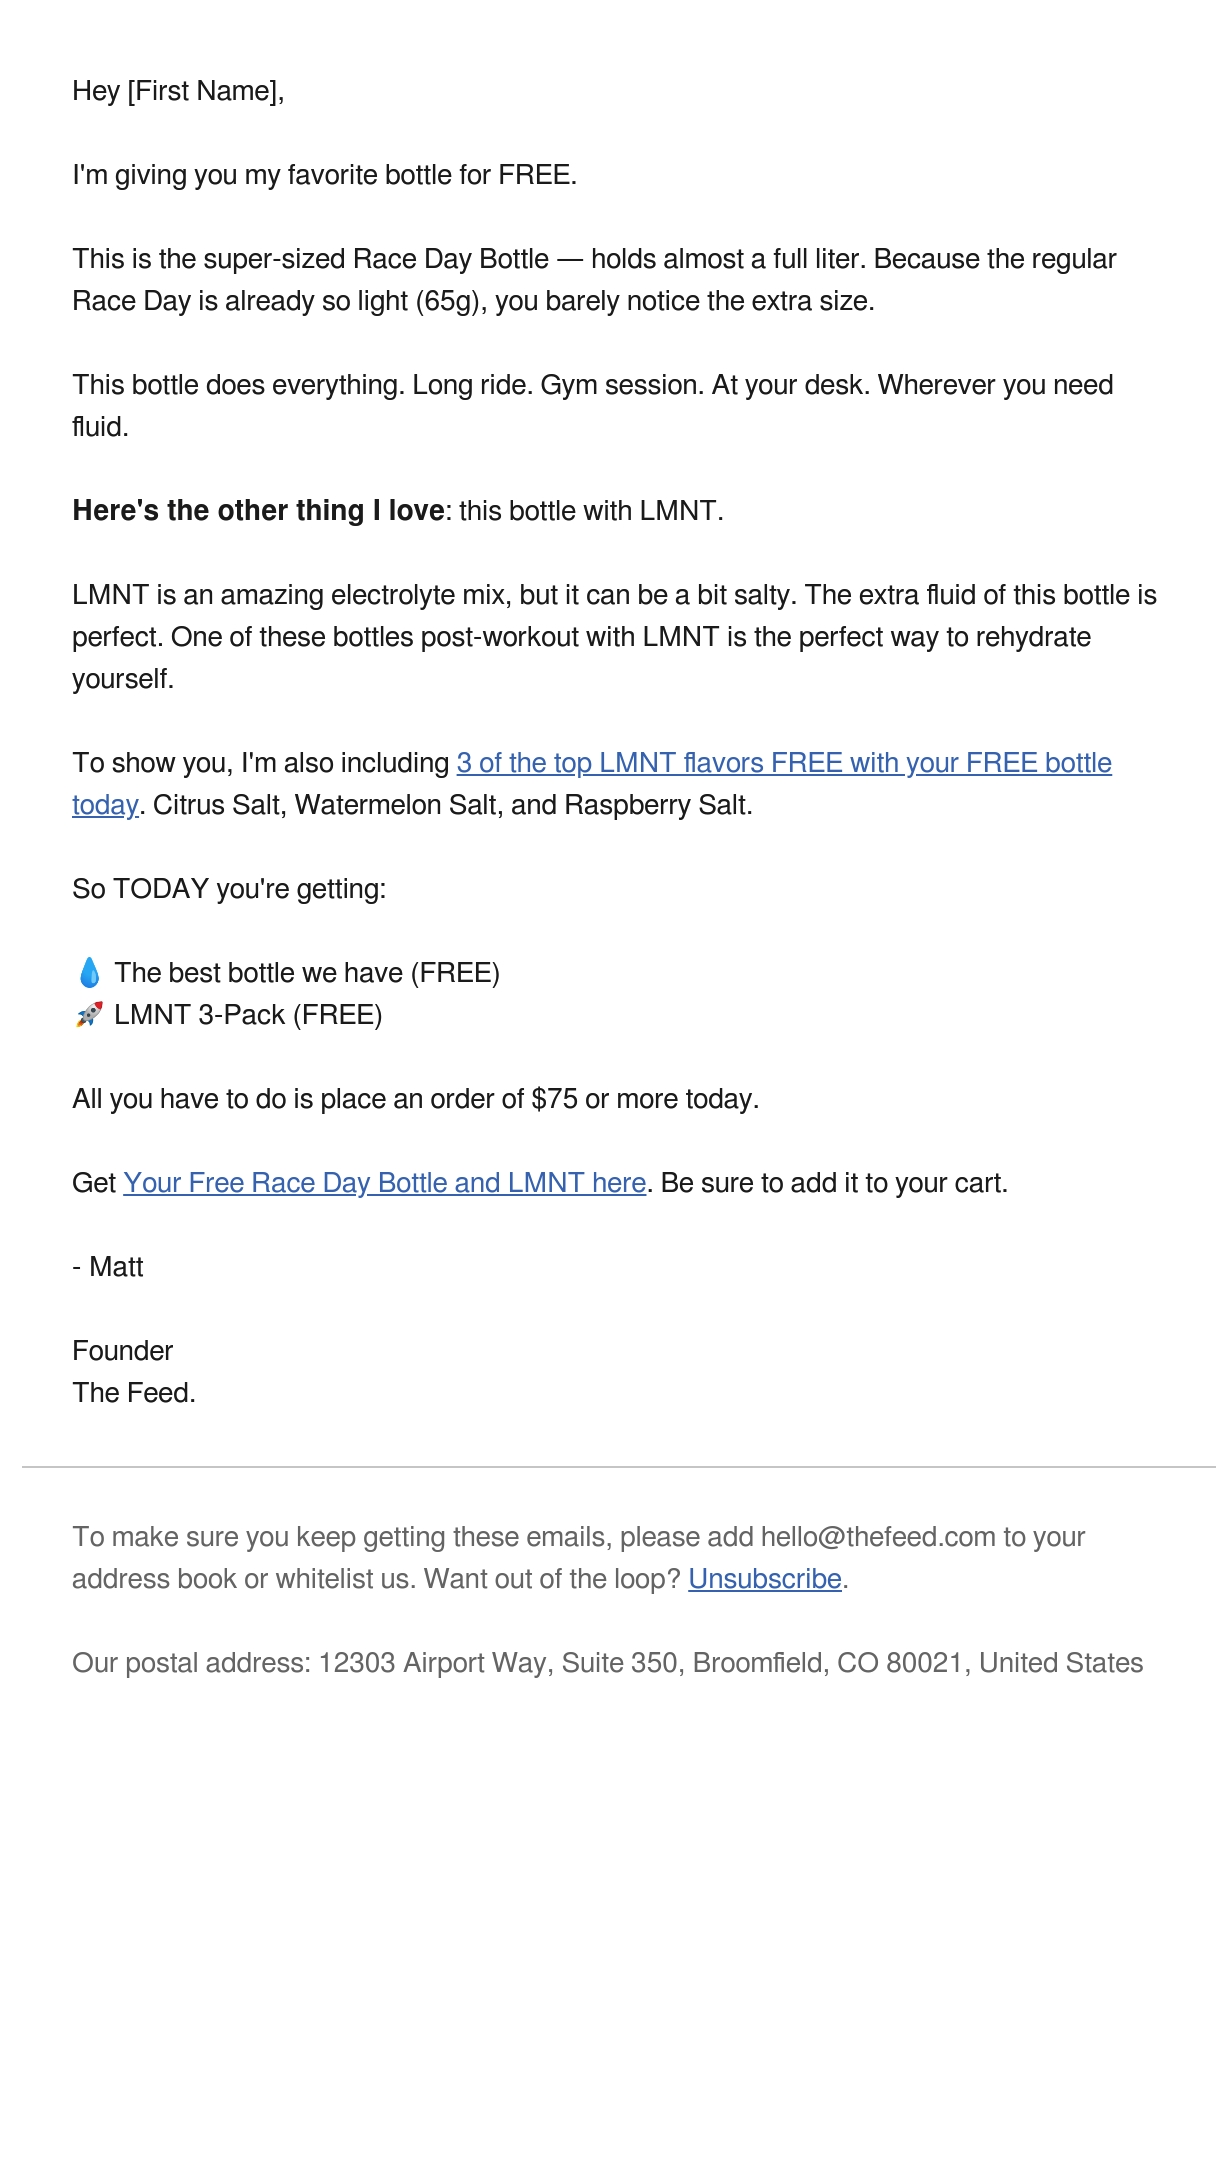The width and height of the screenshot is (1216, 2160).
Task: Click the - Matt signature
Action: (x=108, y=1267)
